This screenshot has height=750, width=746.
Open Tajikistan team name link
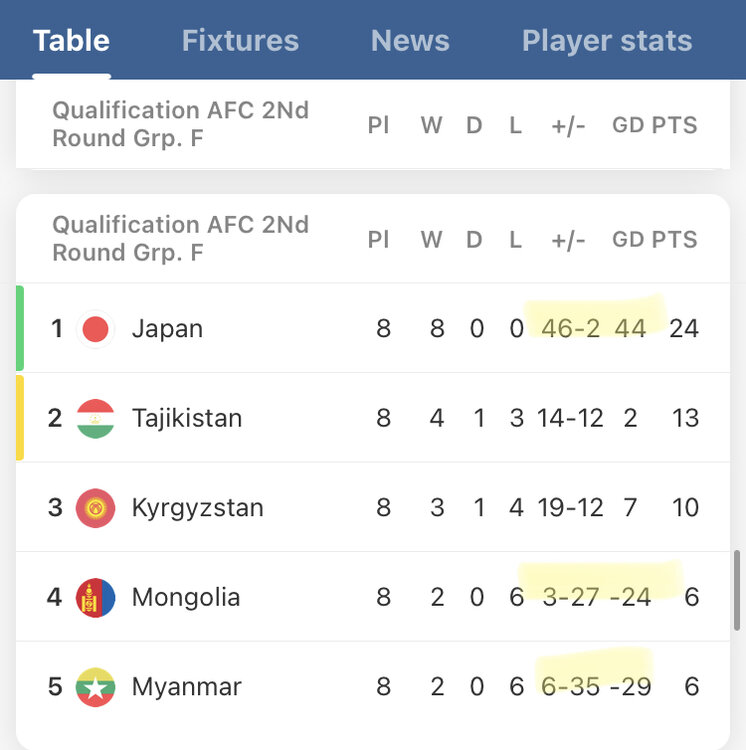[x=187, y=418]
